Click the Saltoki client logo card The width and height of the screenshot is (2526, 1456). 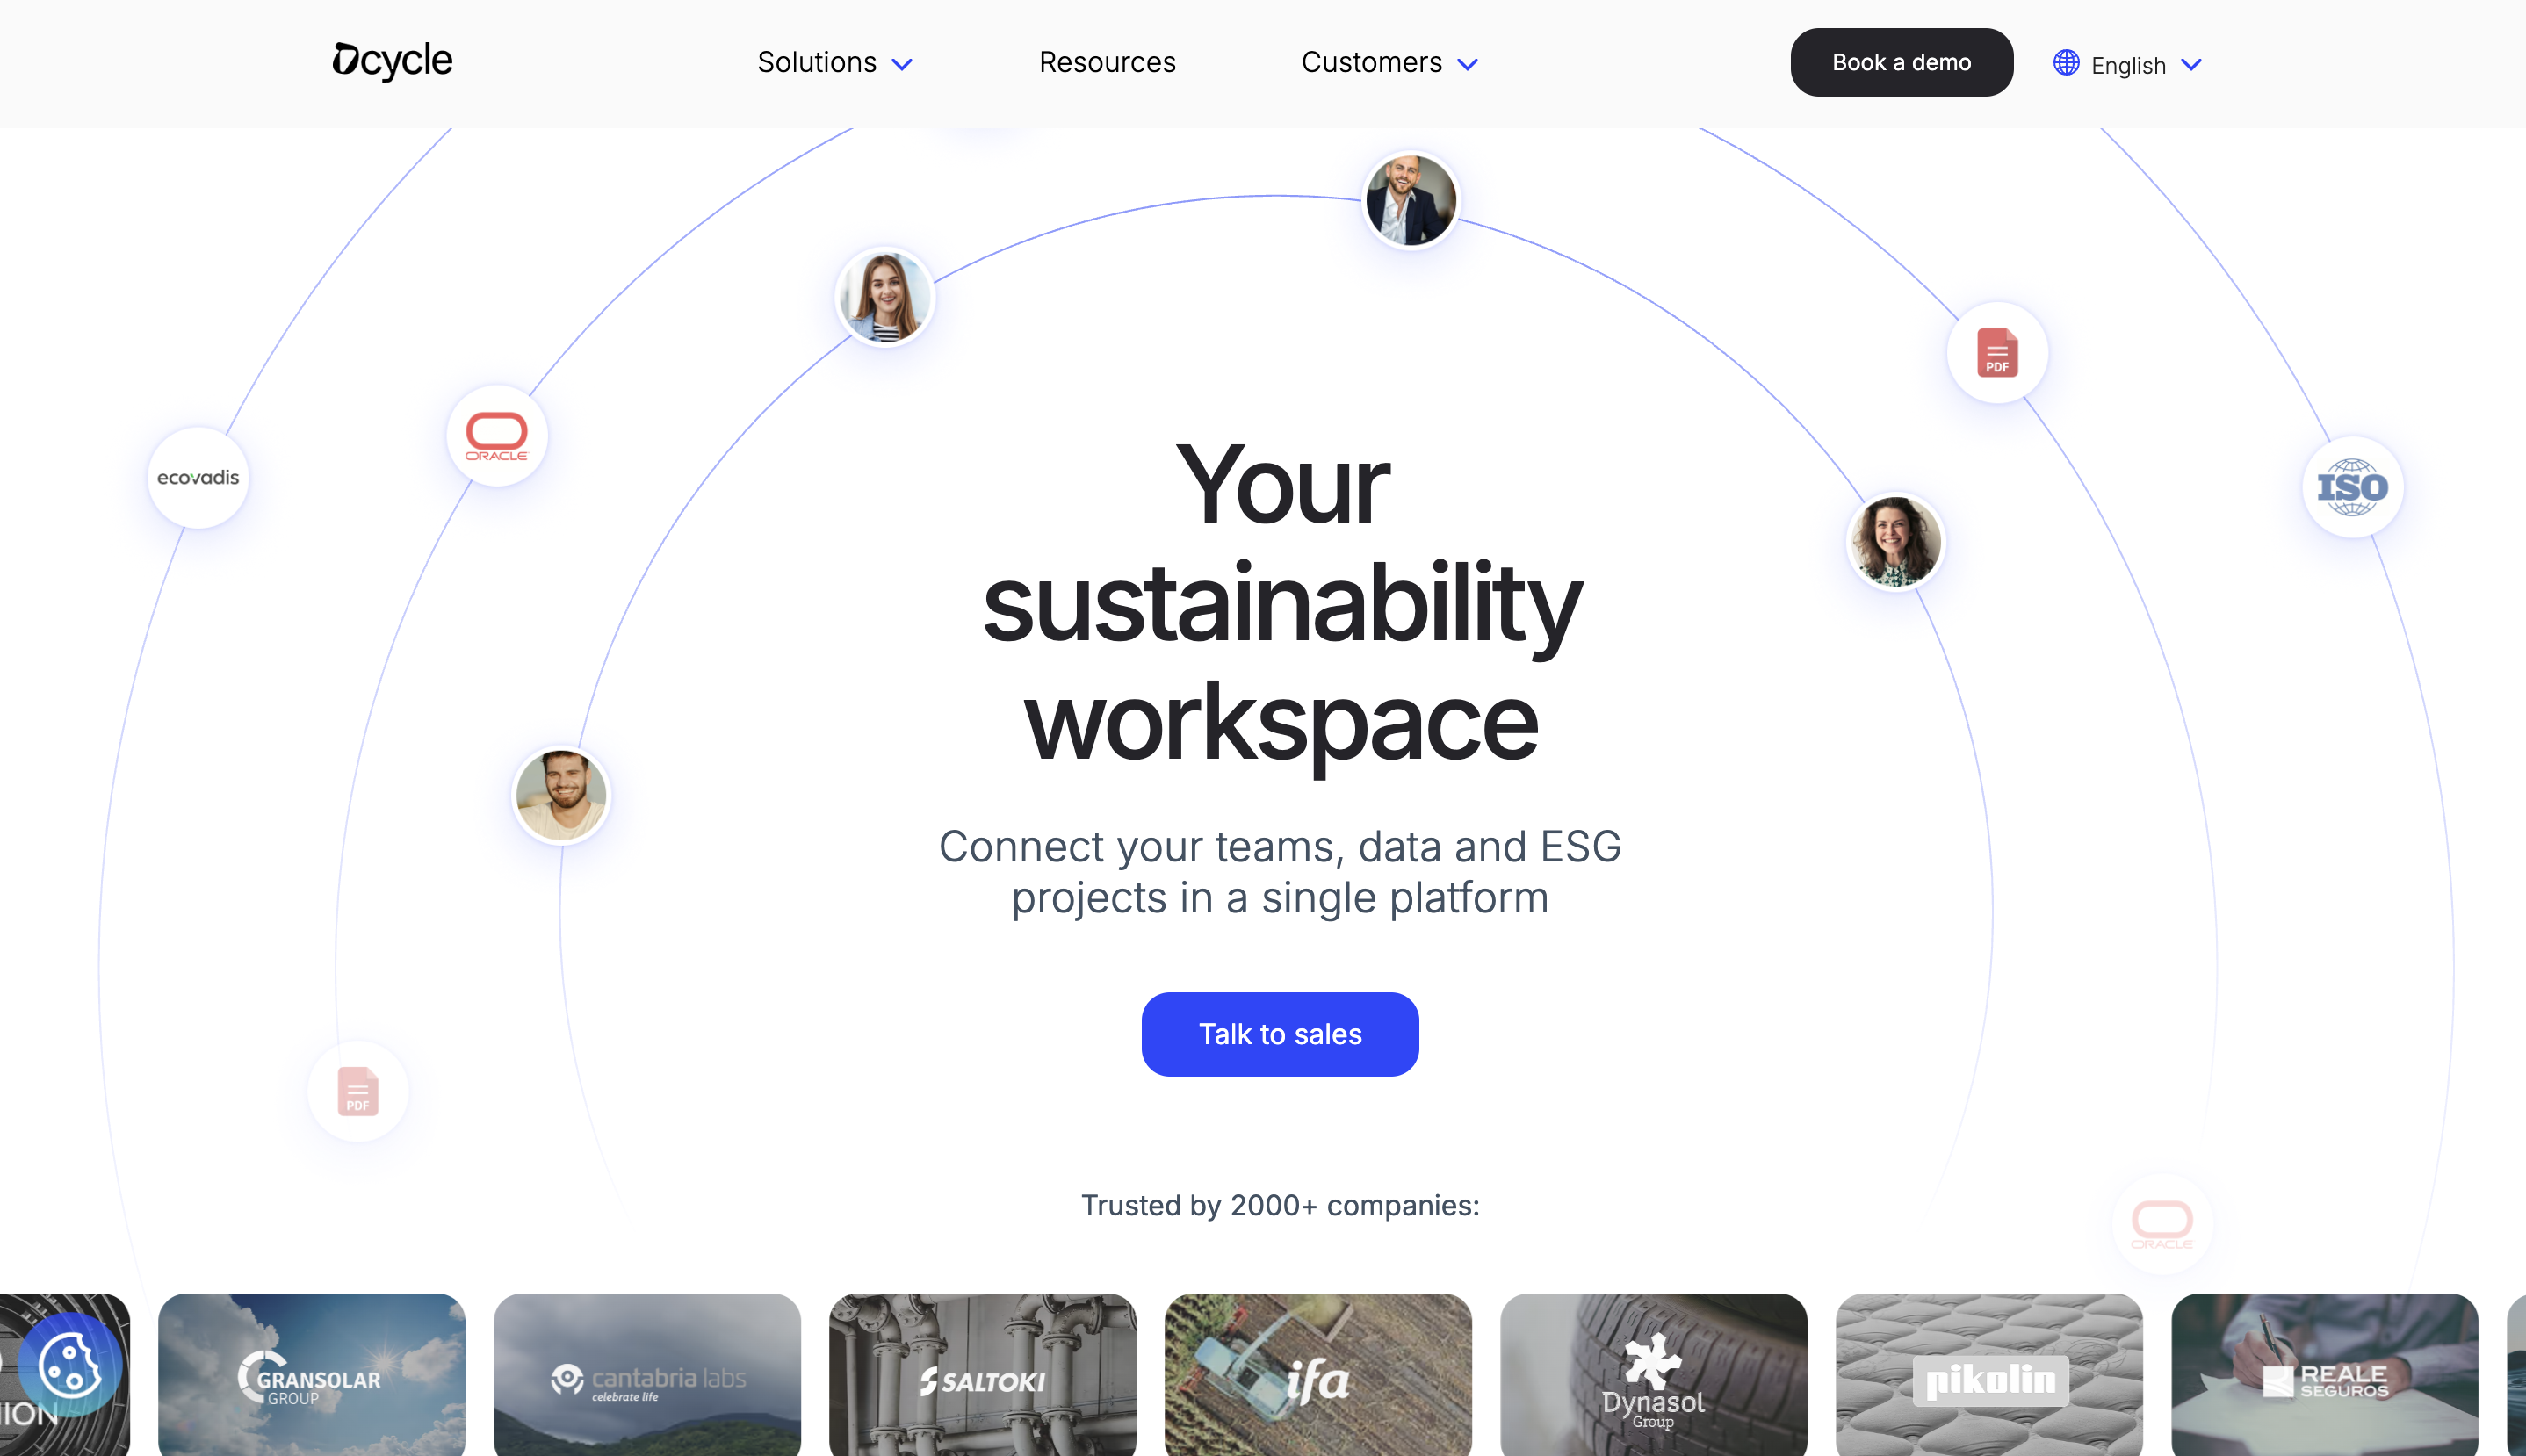981,1380
